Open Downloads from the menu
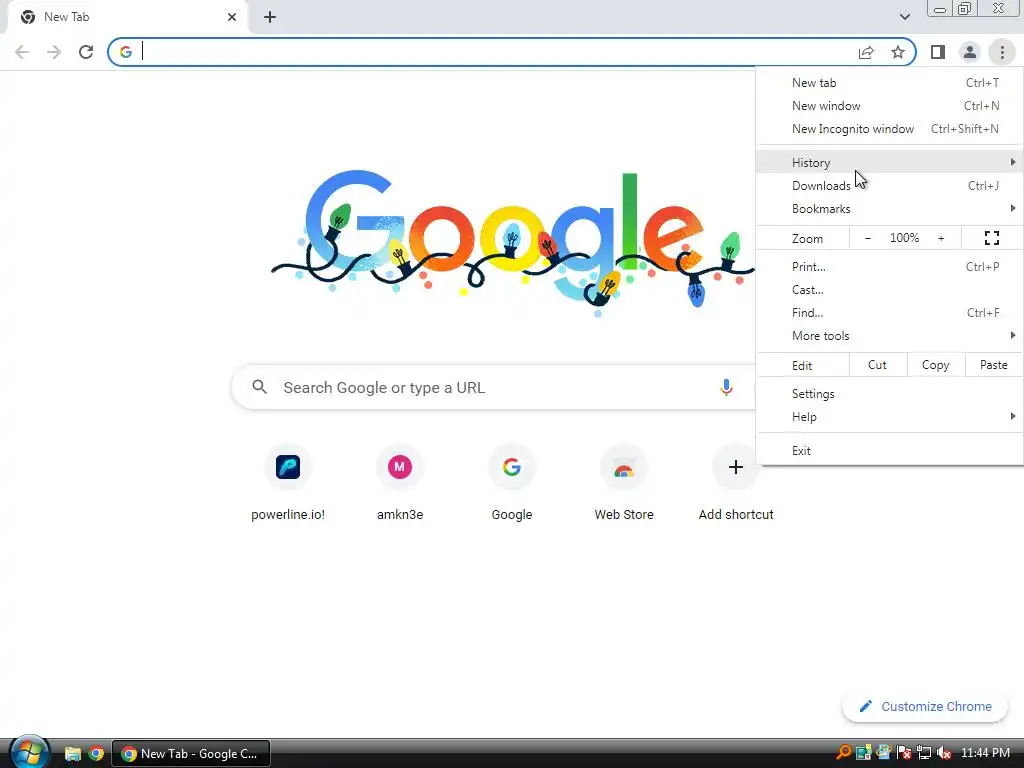 889,185
